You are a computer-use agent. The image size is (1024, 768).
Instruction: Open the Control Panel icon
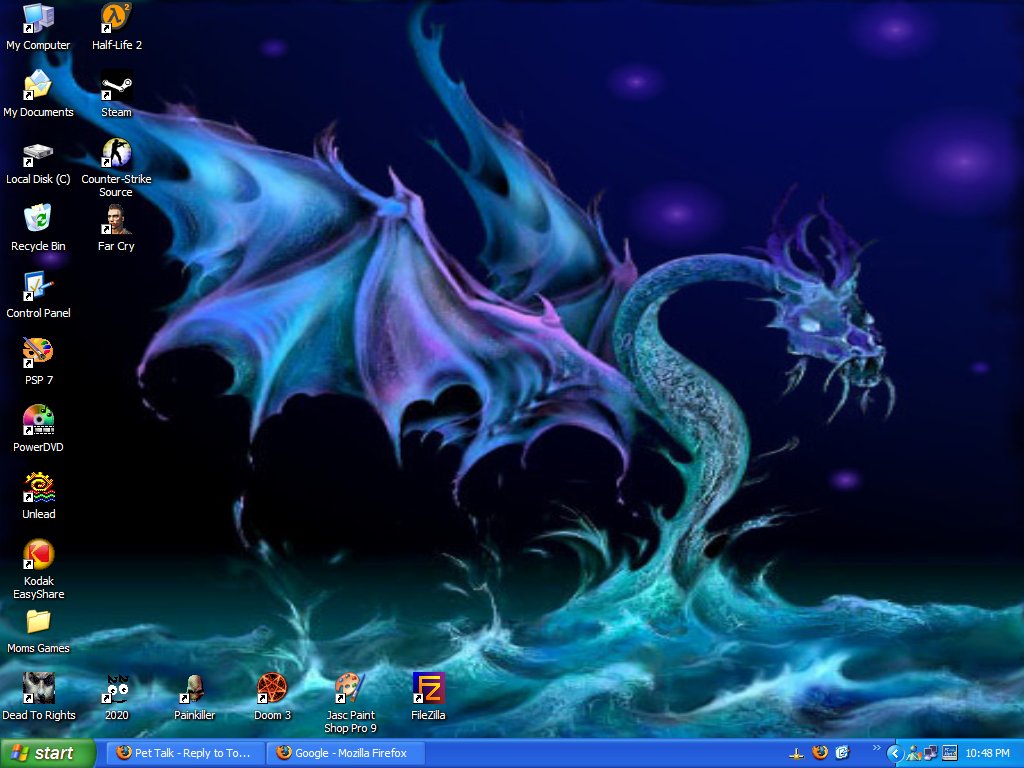pyautogui.click(x=38, y=287)
